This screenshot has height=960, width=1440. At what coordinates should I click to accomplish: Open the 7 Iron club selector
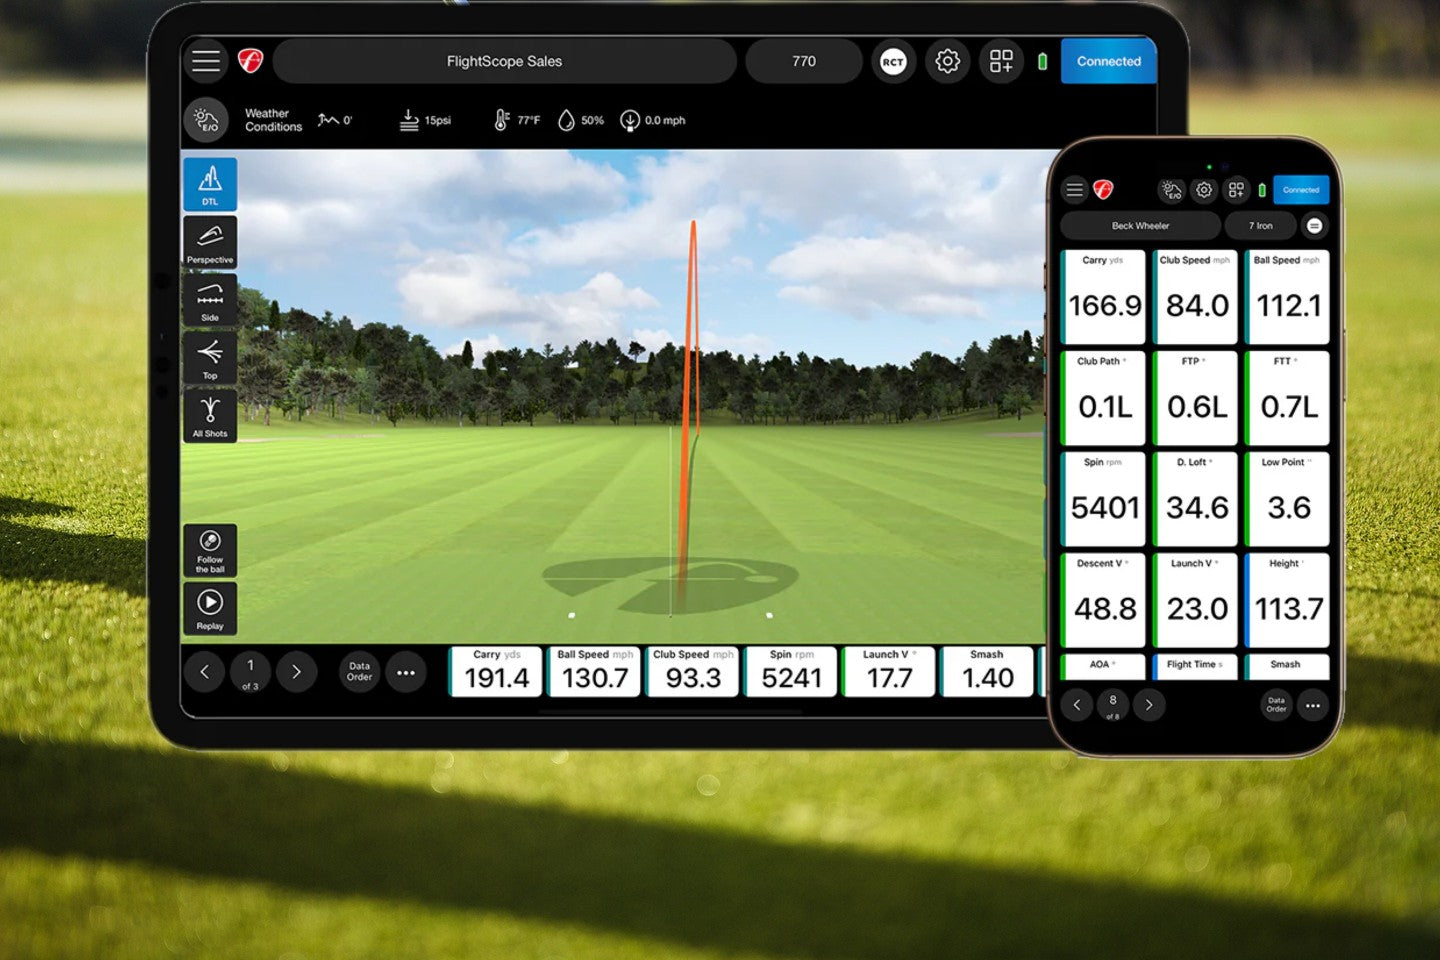pyautogui.click(x=1259, y=225)
